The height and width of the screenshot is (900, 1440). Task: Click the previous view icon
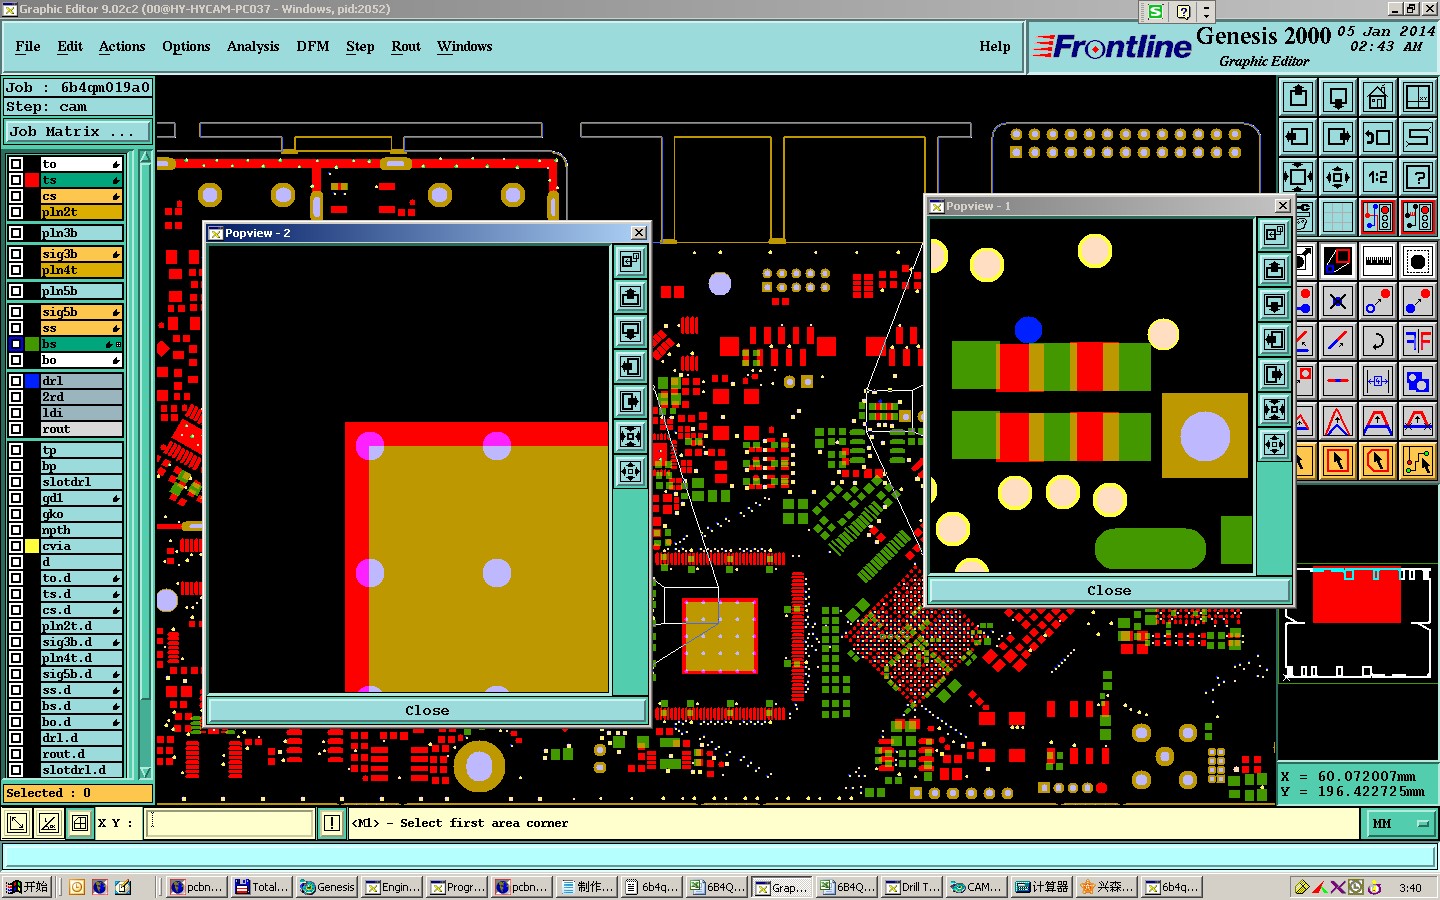(1378, 137)
